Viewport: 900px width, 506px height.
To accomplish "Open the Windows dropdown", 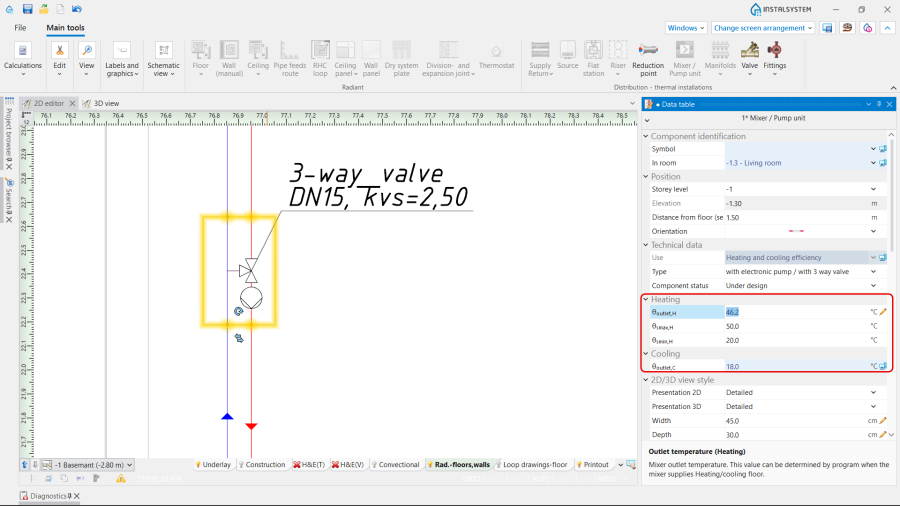I will [686, 28].
